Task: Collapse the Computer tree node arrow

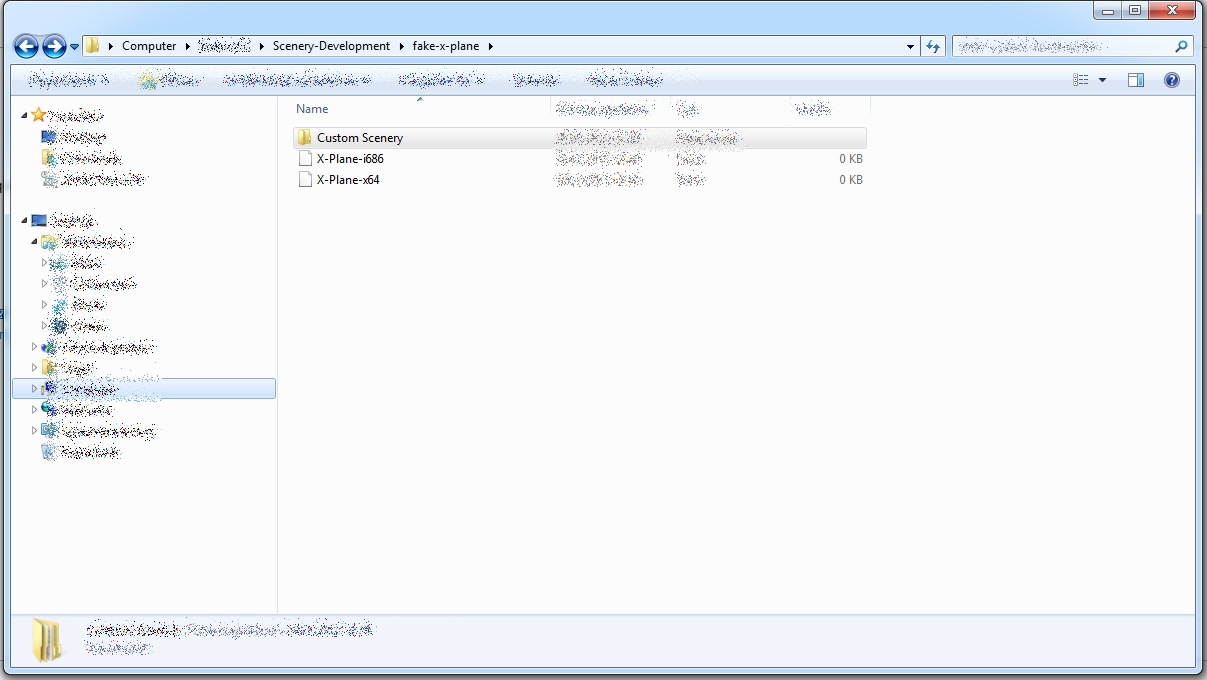Action: pos(24,221)
